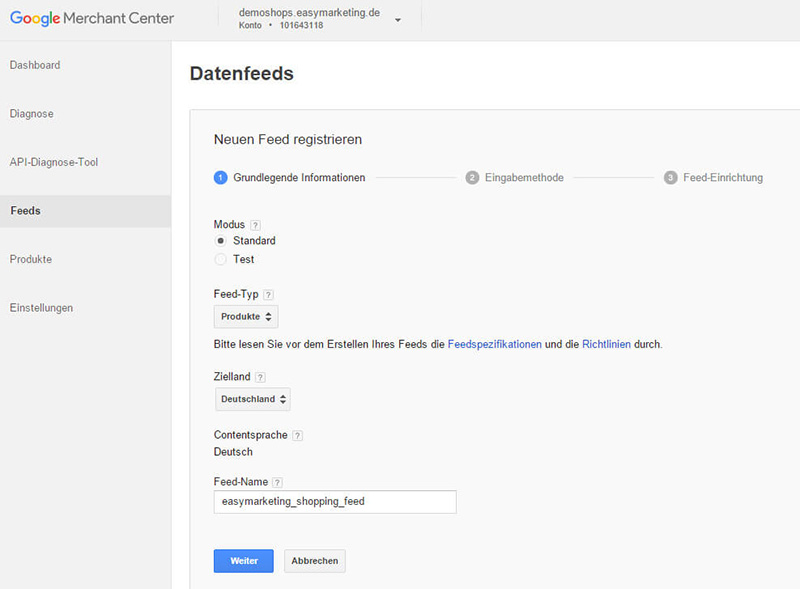The width and height of the screenshot is (800, 589).
Task: Open Einstellungen in the sidebar
Action: click(41, 308)
